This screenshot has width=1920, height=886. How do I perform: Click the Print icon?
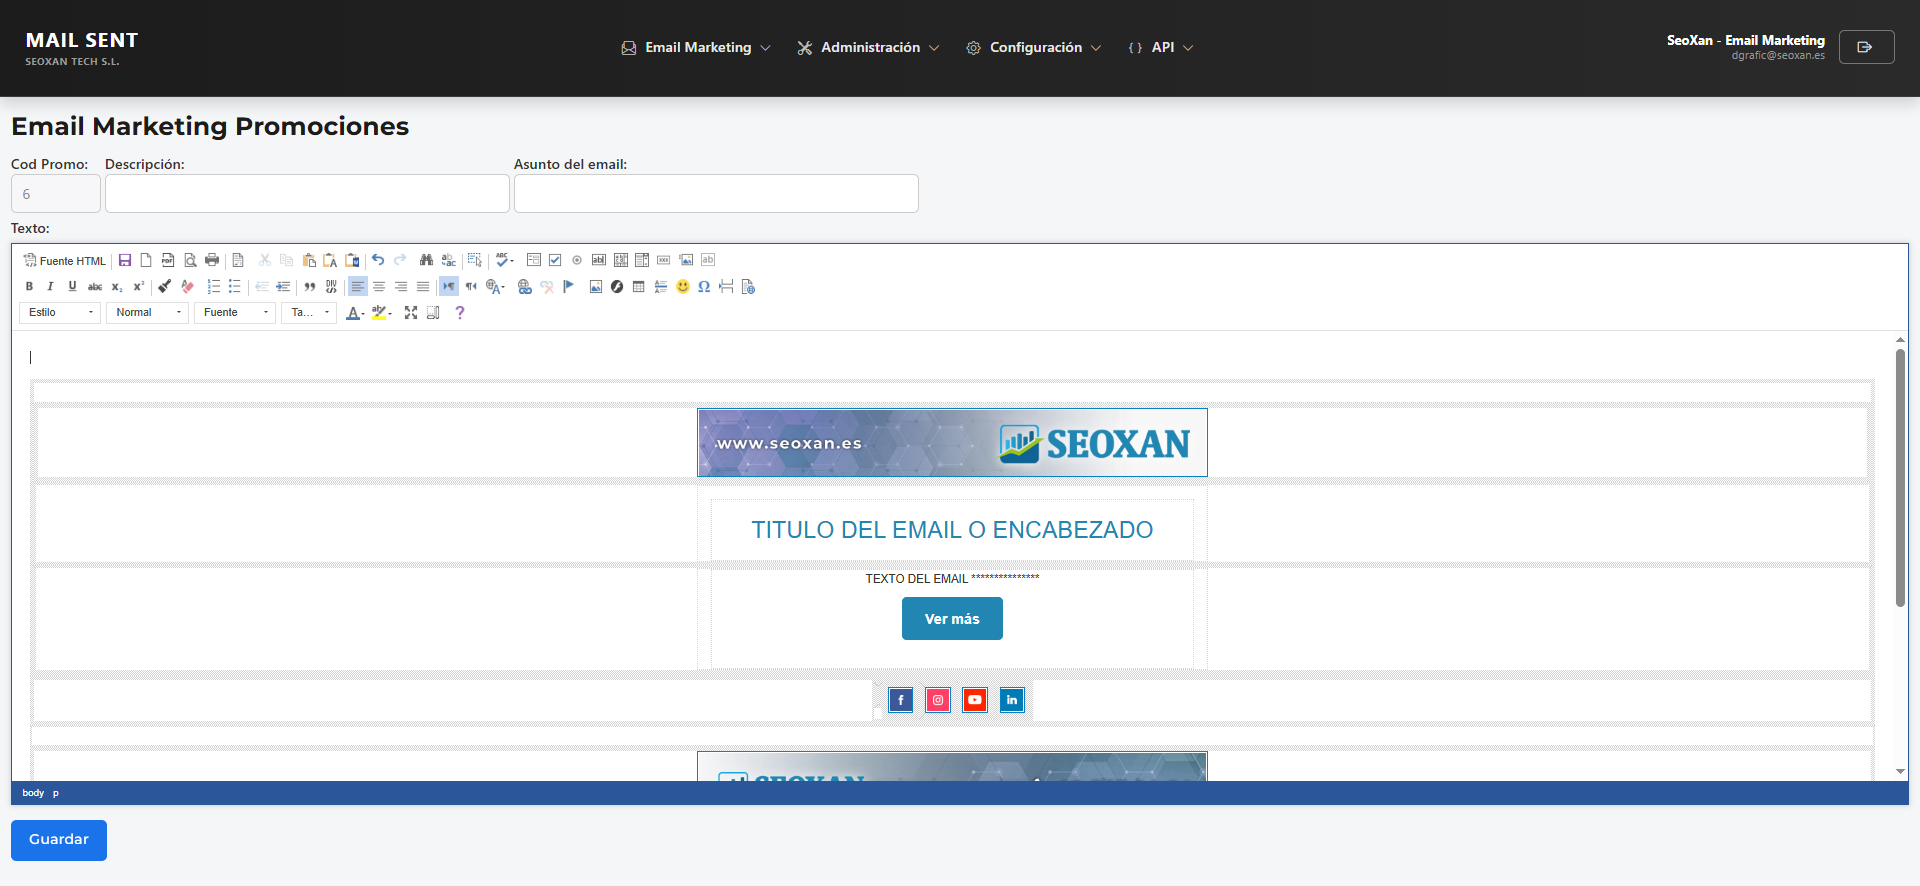[212, 260]
